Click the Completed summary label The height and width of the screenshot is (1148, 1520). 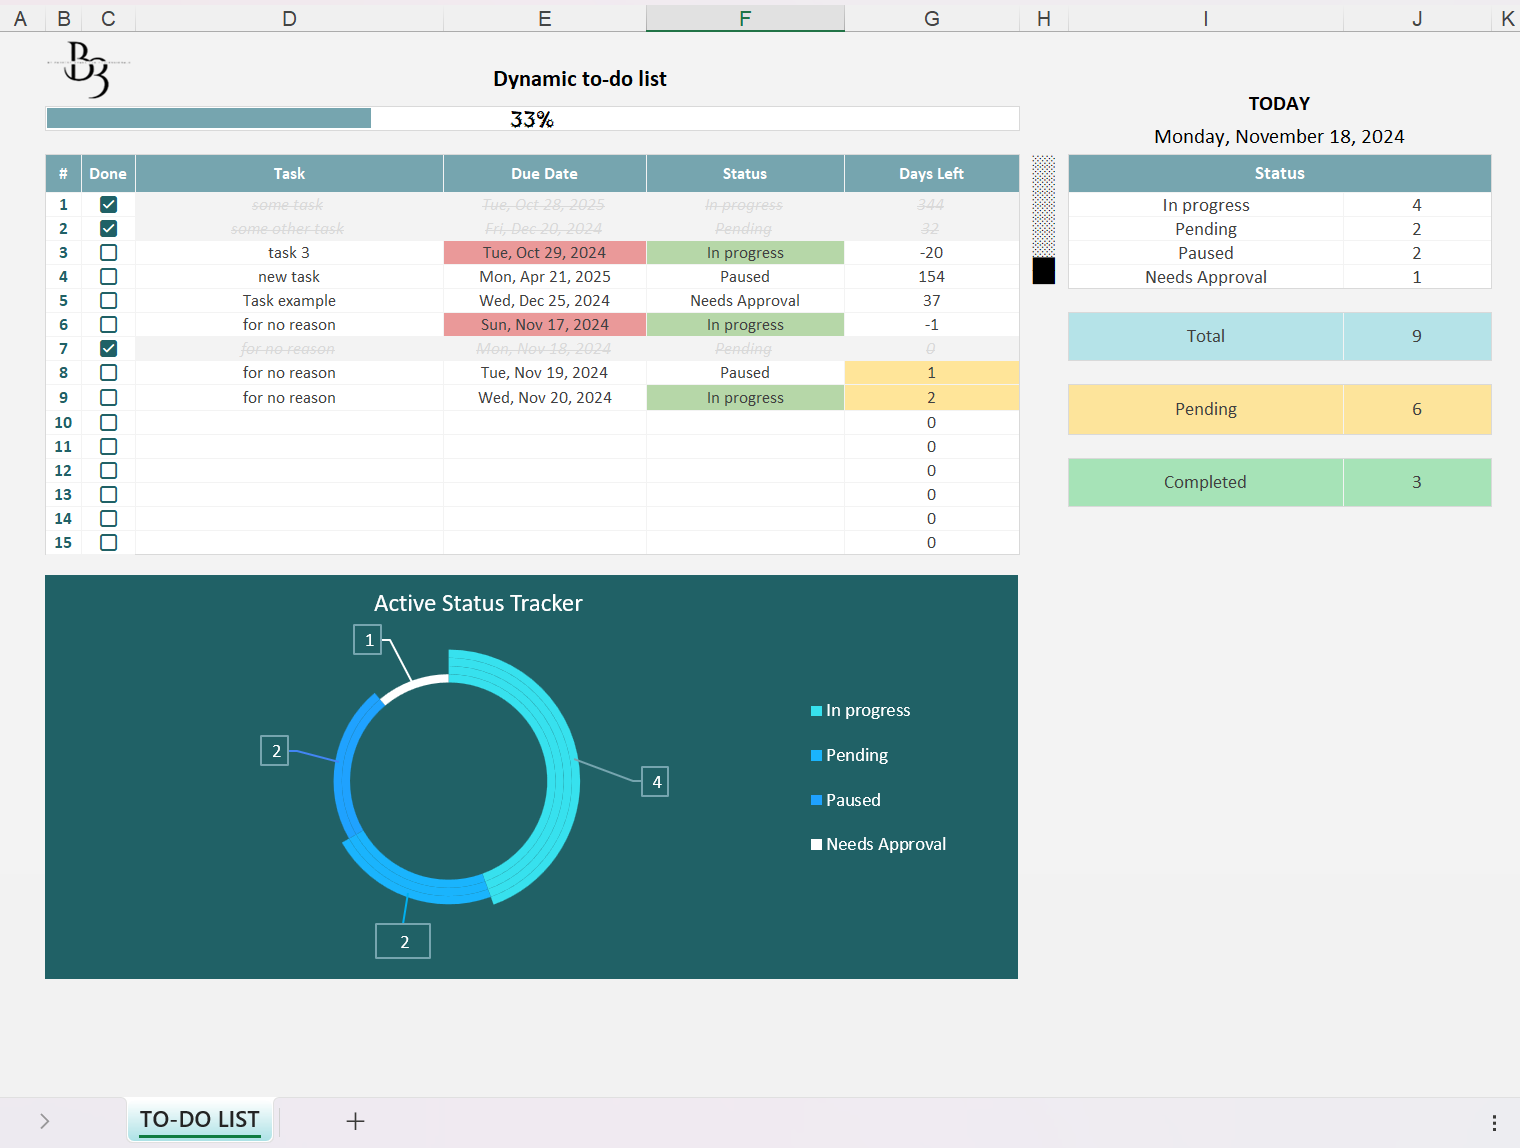point(1205,482)
